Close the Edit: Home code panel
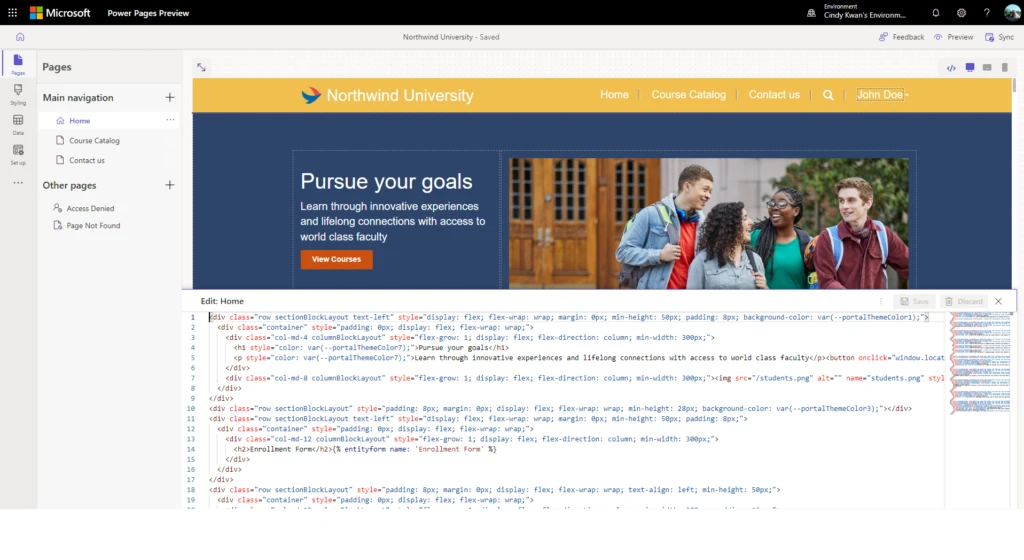The width and height of the screenshot is (1024, 560). click(999, 302)
